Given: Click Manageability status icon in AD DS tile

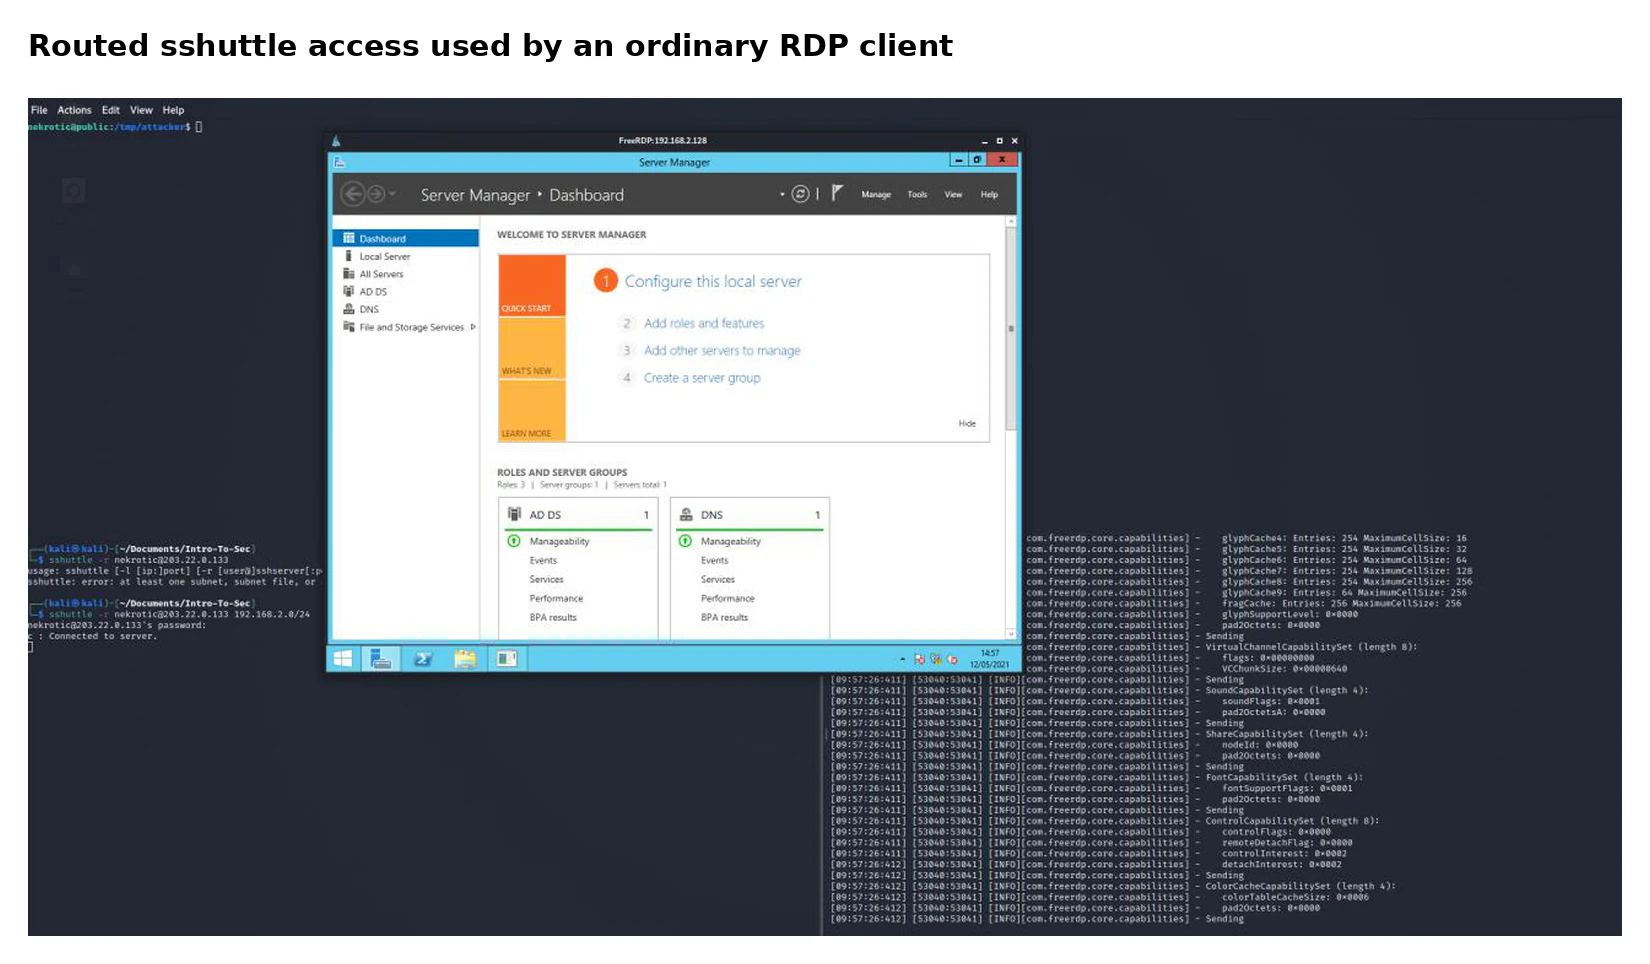Looking at the screenshot, I should (x=514, y=541).
